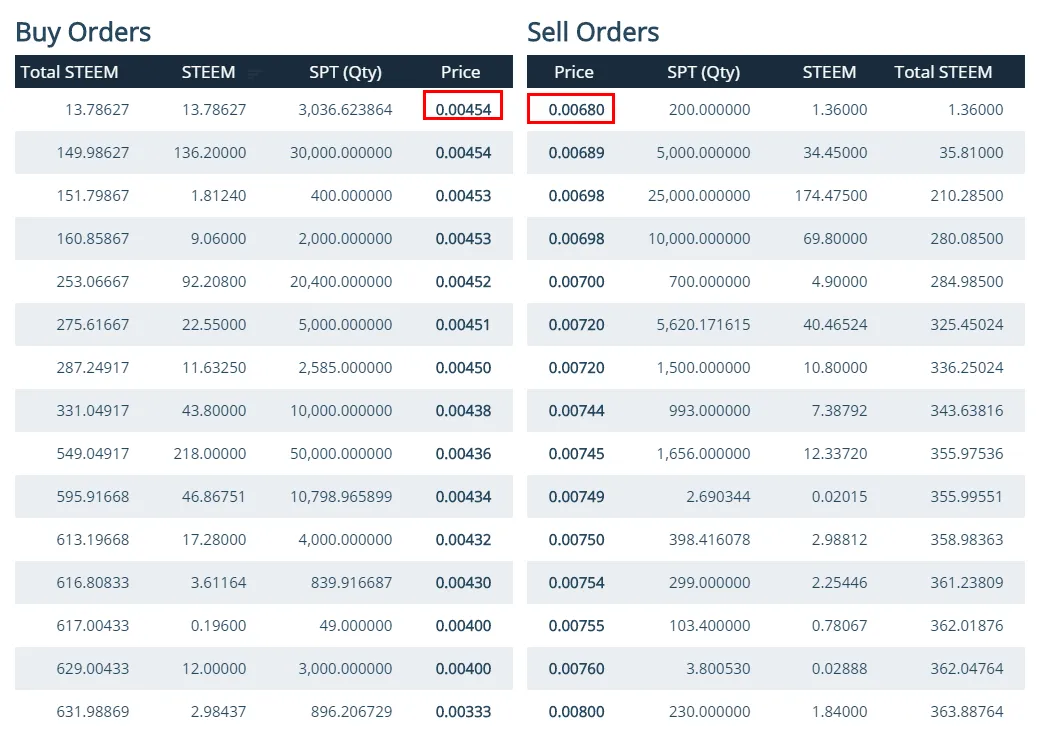Click the 0.00689 sell order price
Image resolution: width=1063 pixels, height=747 pixels.
click(x=577, y=153)
